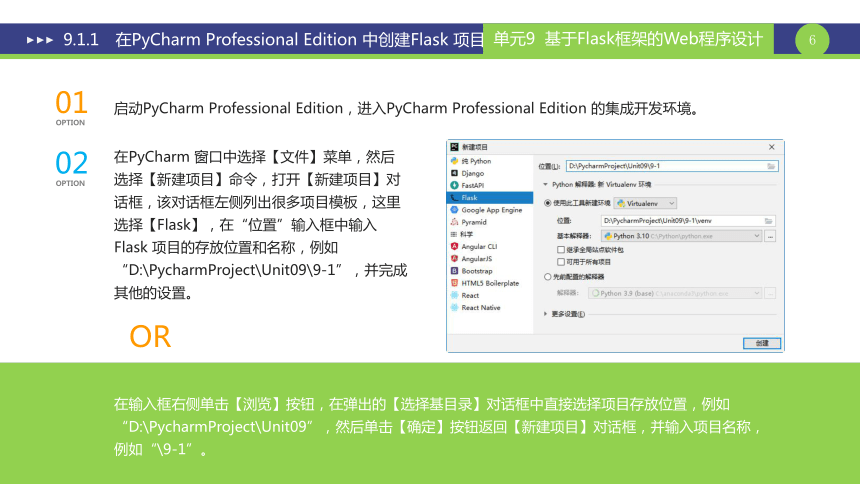The image size is (860, 484).
Task: Click the project 位置 path input field
Action: (672, 166)
